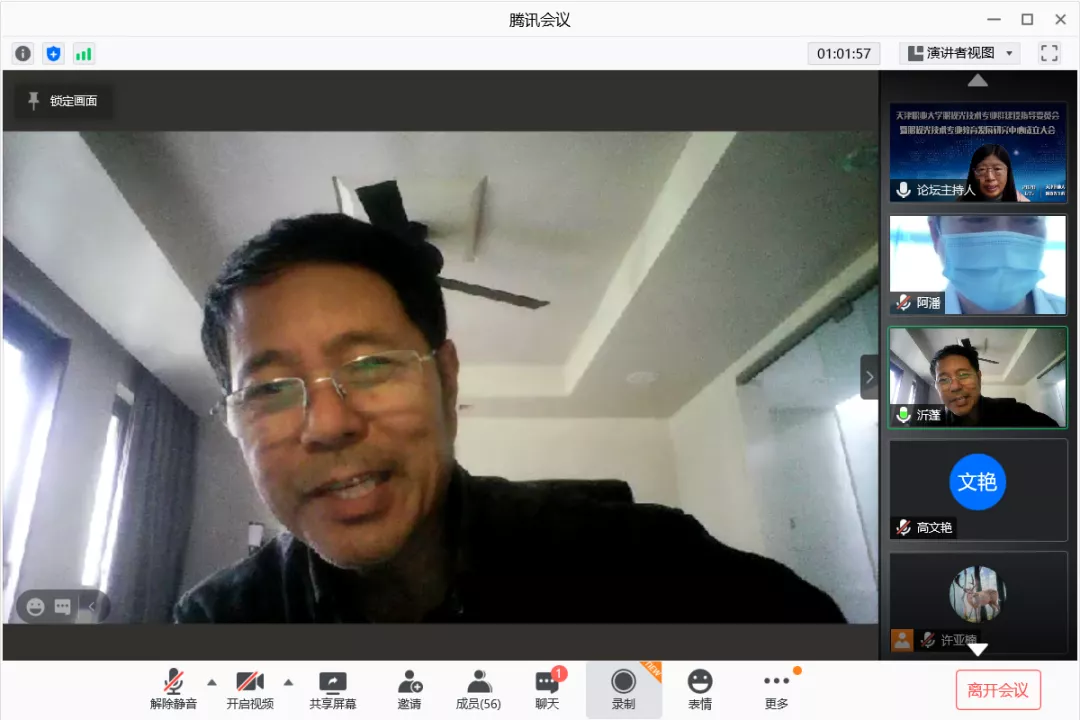Click Leave Meeting (离开会议) button
This screenshot has width=1080, height=720.
pyautogui.click(x=997, y=690)
